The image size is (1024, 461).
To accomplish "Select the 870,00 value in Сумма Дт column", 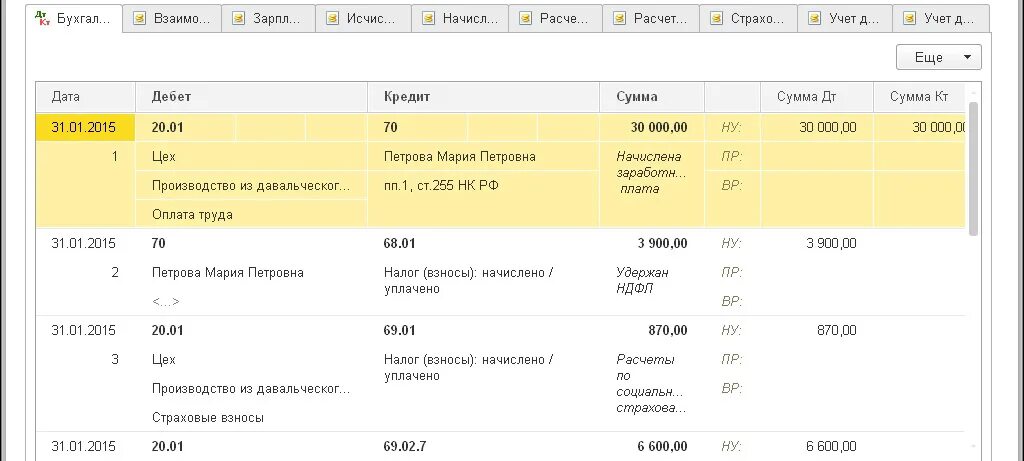I will pos(837,330).
